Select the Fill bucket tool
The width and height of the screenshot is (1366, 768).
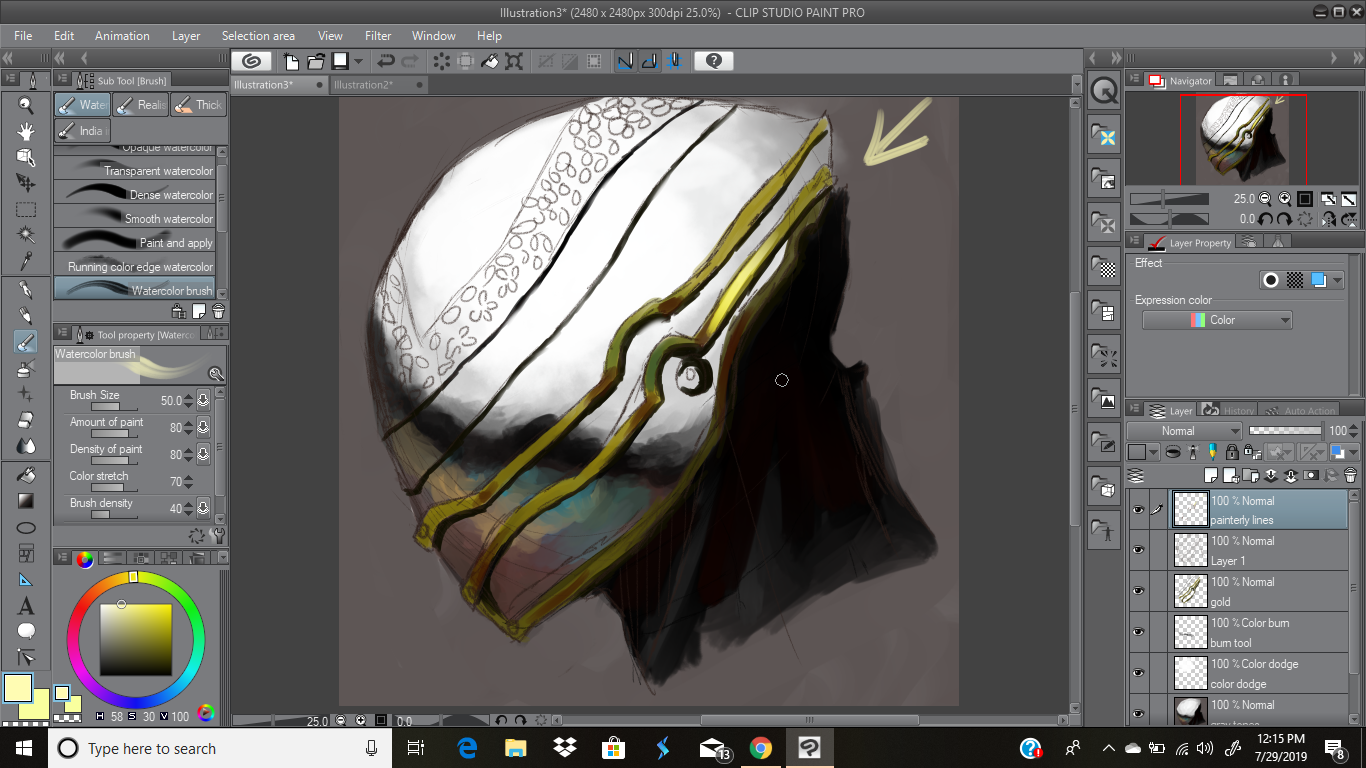(x=26, y=475)
